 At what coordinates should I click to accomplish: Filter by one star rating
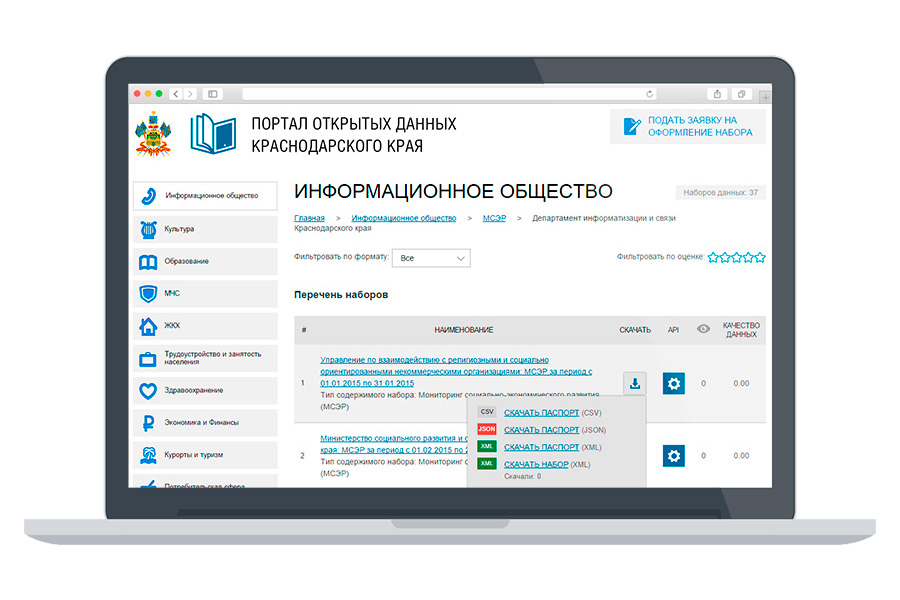coord(713,257)
